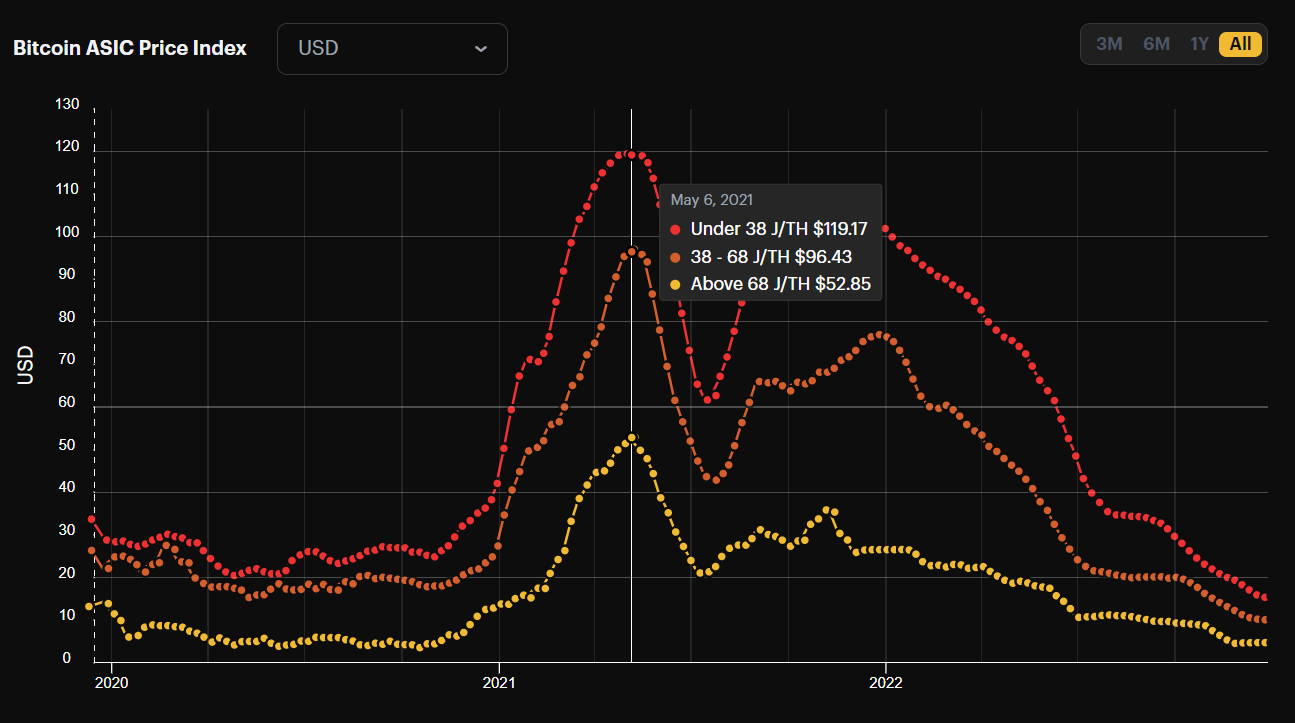
Task: Click the 130 y-axis label
Action: click(67, 104)
